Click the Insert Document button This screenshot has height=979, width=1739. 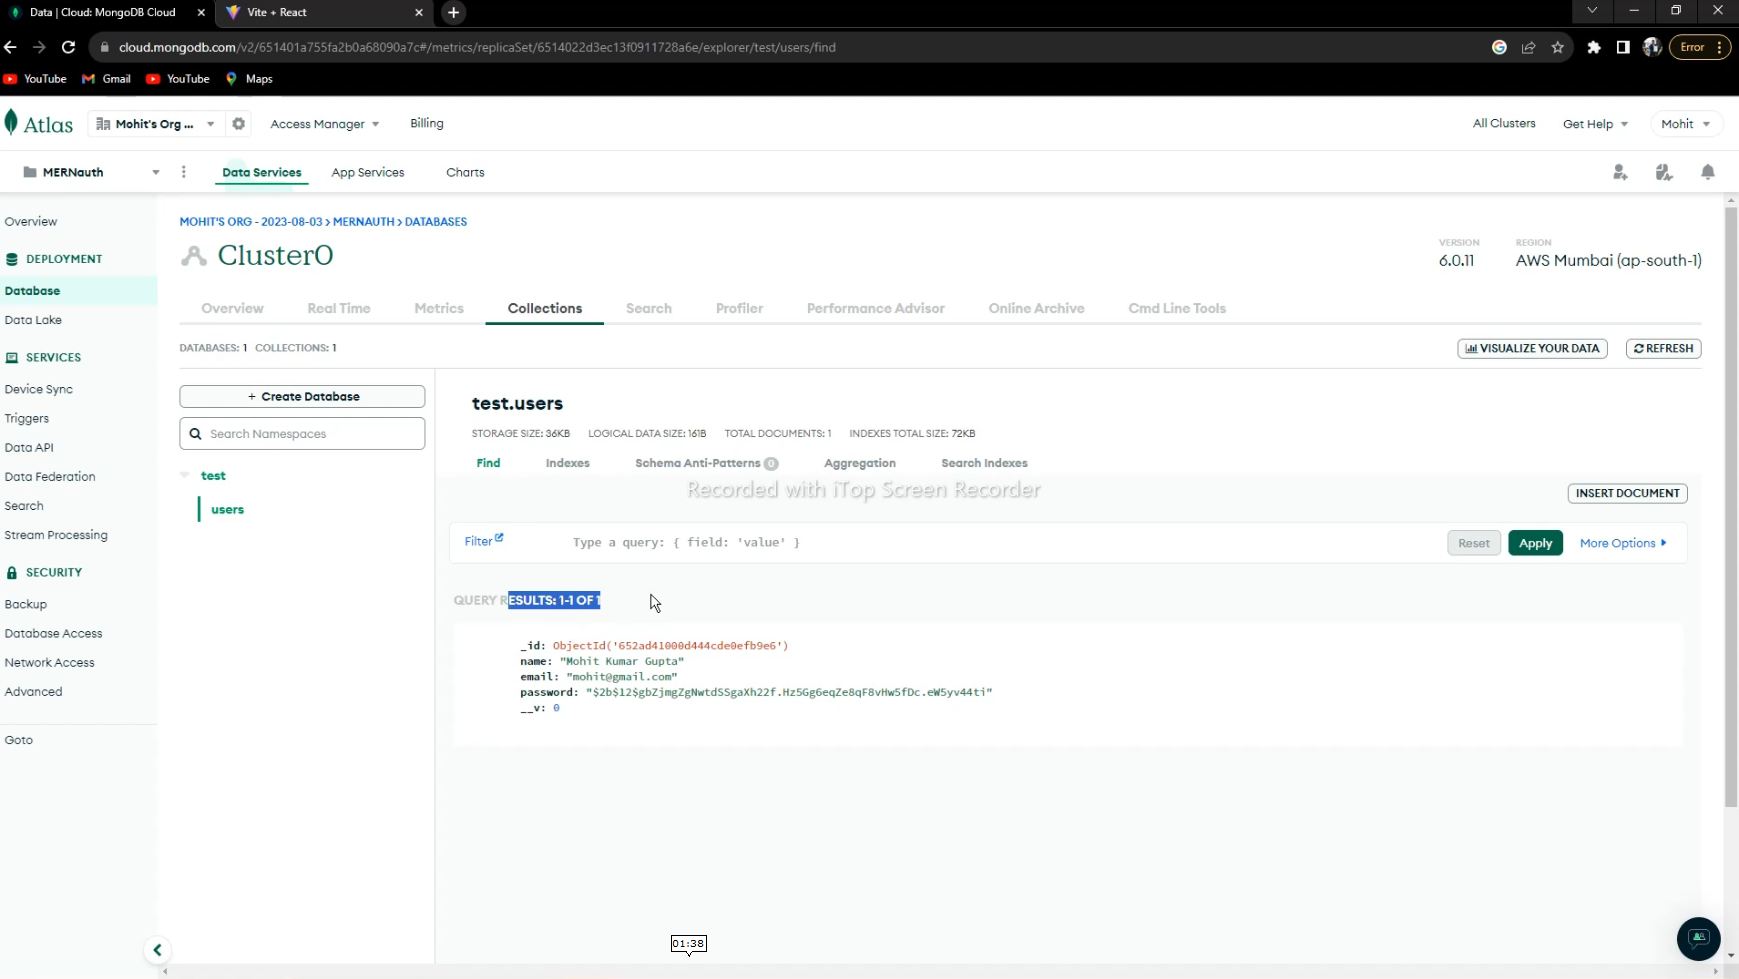pos(1626,493)
